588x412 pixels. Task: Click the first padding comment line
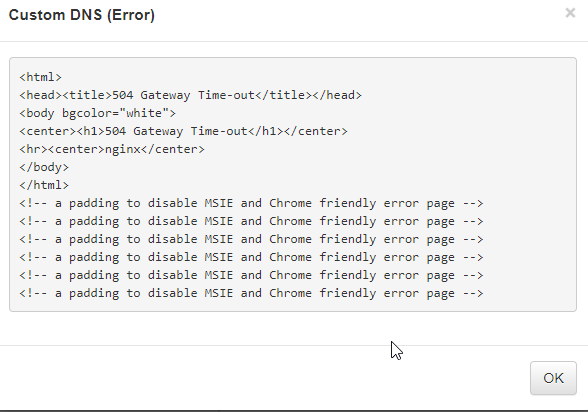(251, 203)
